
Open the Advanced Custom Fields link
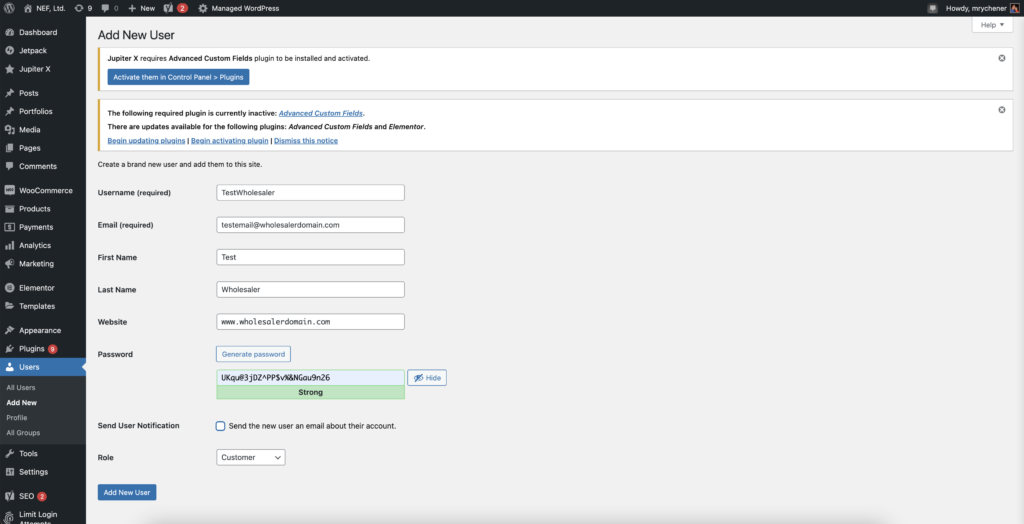[321, 113]
